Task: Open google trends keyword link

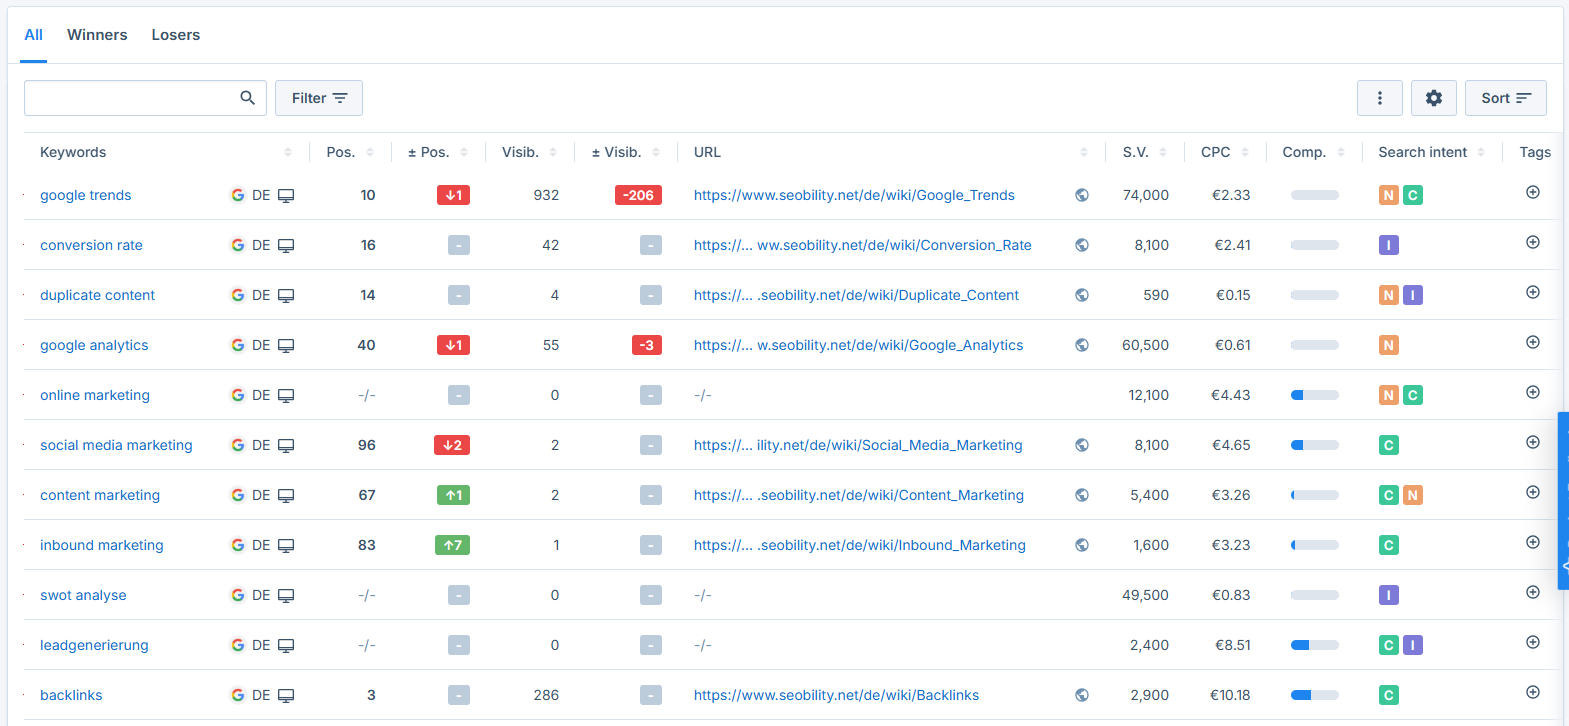Action: point(86,195)
